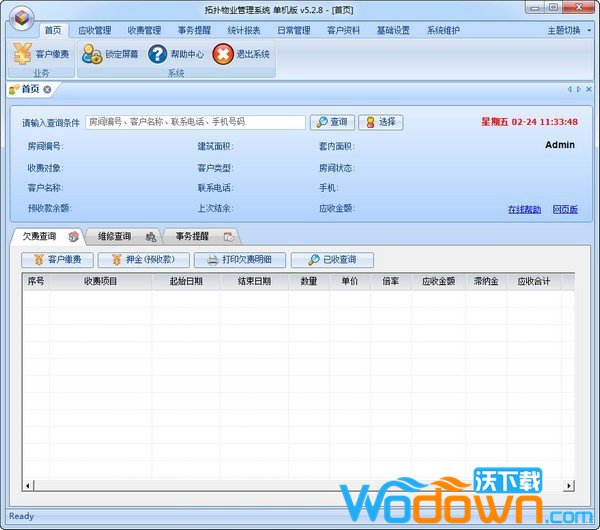Open the 日常管理 ribbon tab
The height and width of the screenshot is (530, 600).
coord(293,30)
